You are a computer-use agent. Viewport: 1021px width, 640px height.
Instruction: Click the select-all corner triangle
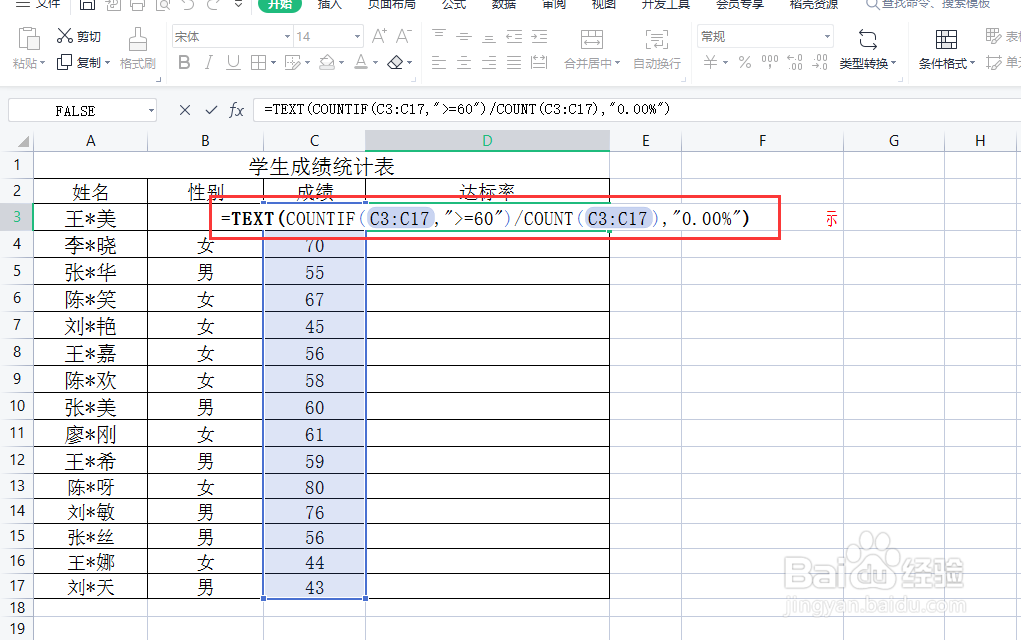pyautogui.click(x=23, y=141)
